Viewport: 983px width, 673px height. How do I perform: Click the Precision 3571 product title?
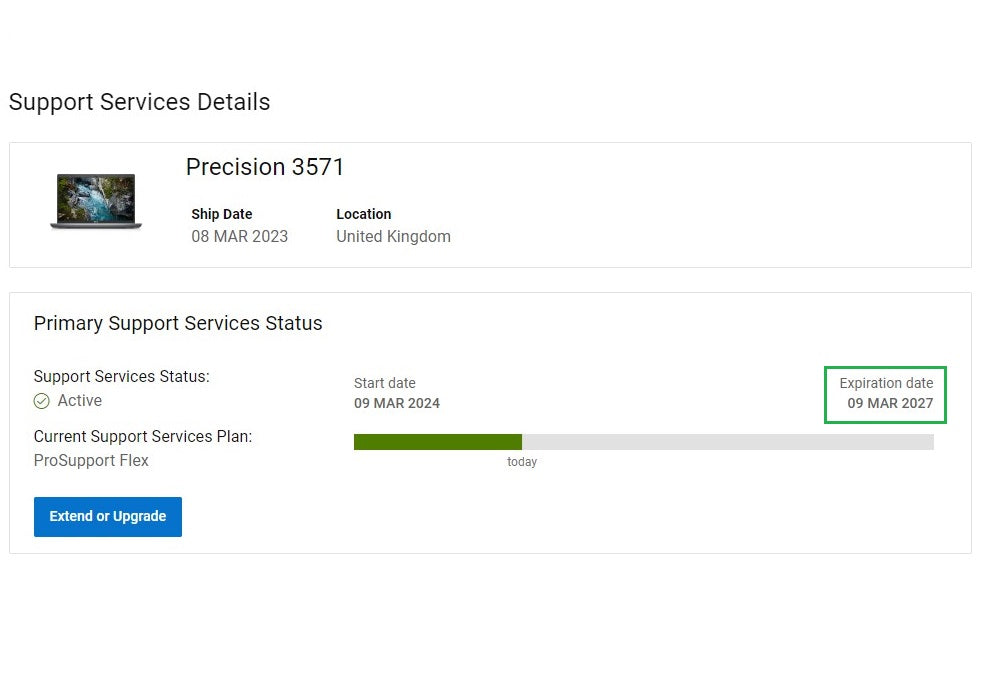click(265, 167)
